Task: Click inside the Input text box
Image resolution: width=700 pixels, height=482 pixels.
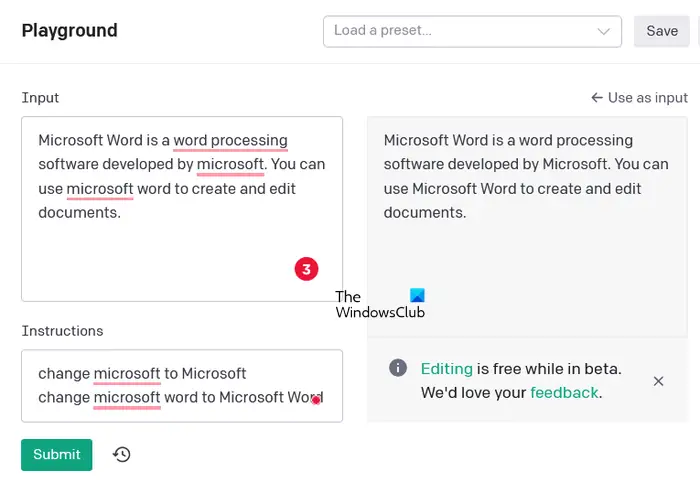Action: [x=182, y=209]
